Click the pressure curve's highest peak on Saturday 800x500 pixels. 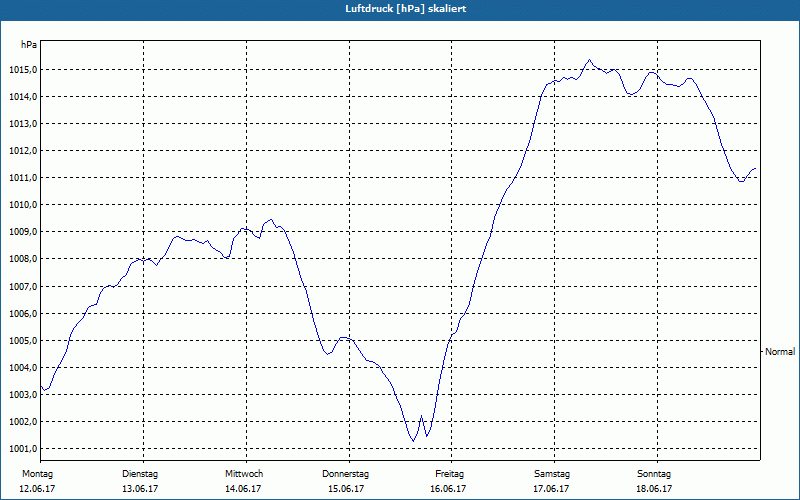click(x=589, y=60)
